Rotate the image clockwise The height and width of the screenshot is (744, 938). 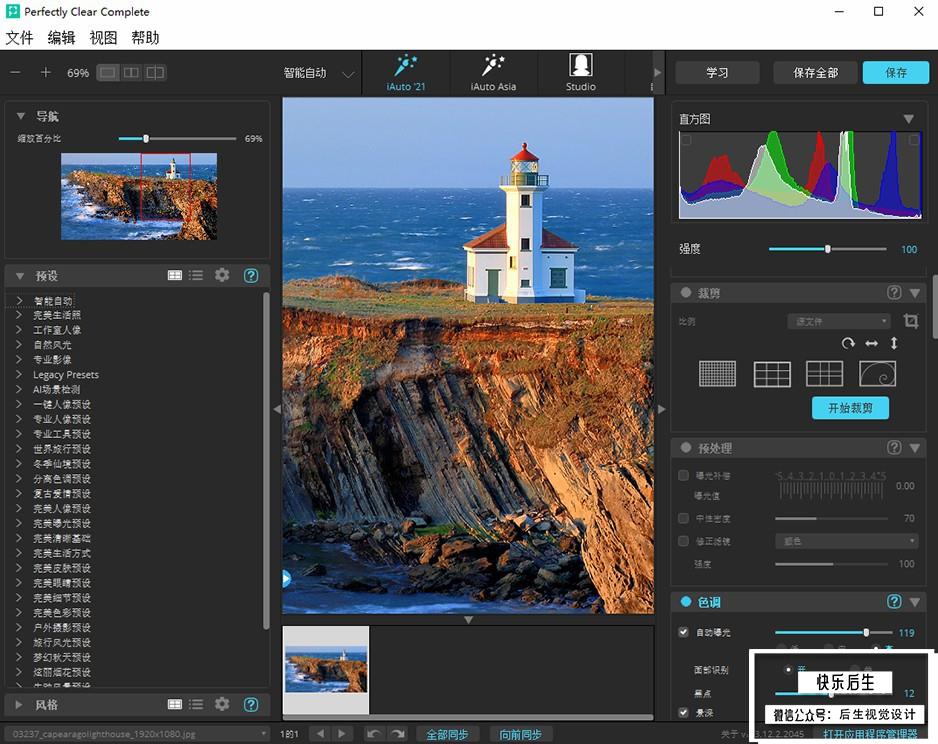(848, 343)
